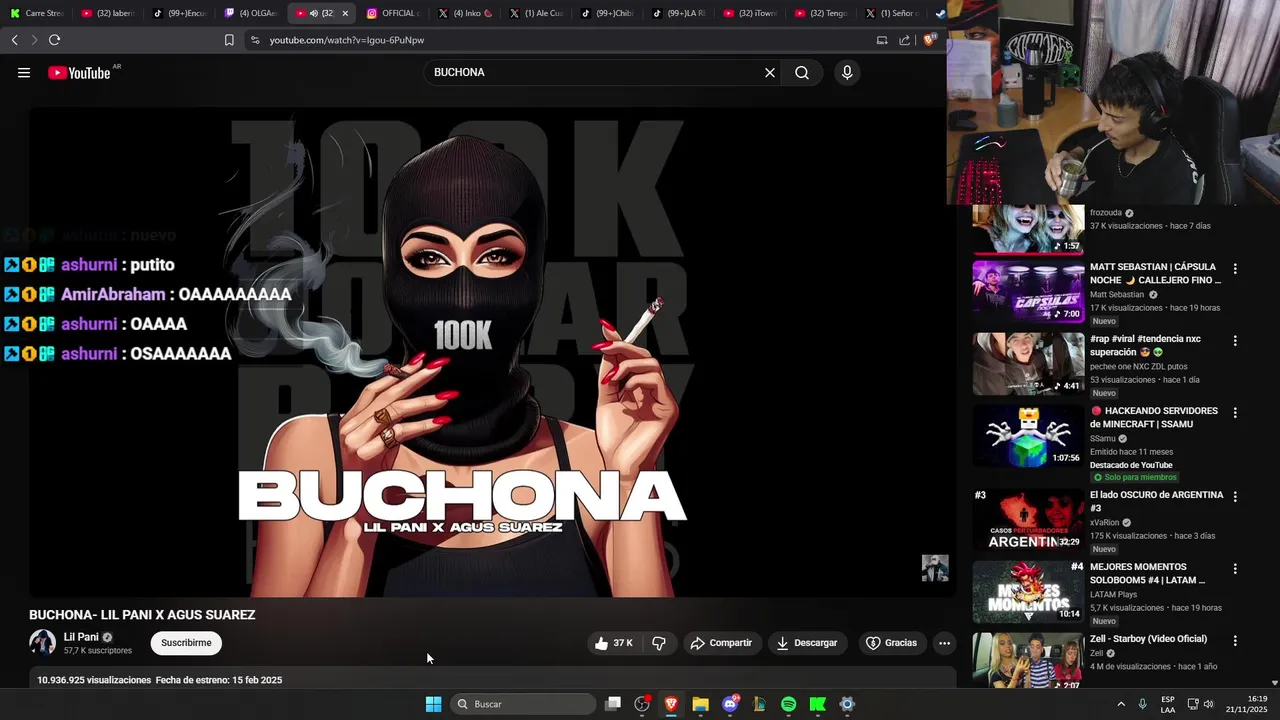This screenshot has width=1280, height=720.
Task: Click the magnifier search button
Action: [802, 73]
